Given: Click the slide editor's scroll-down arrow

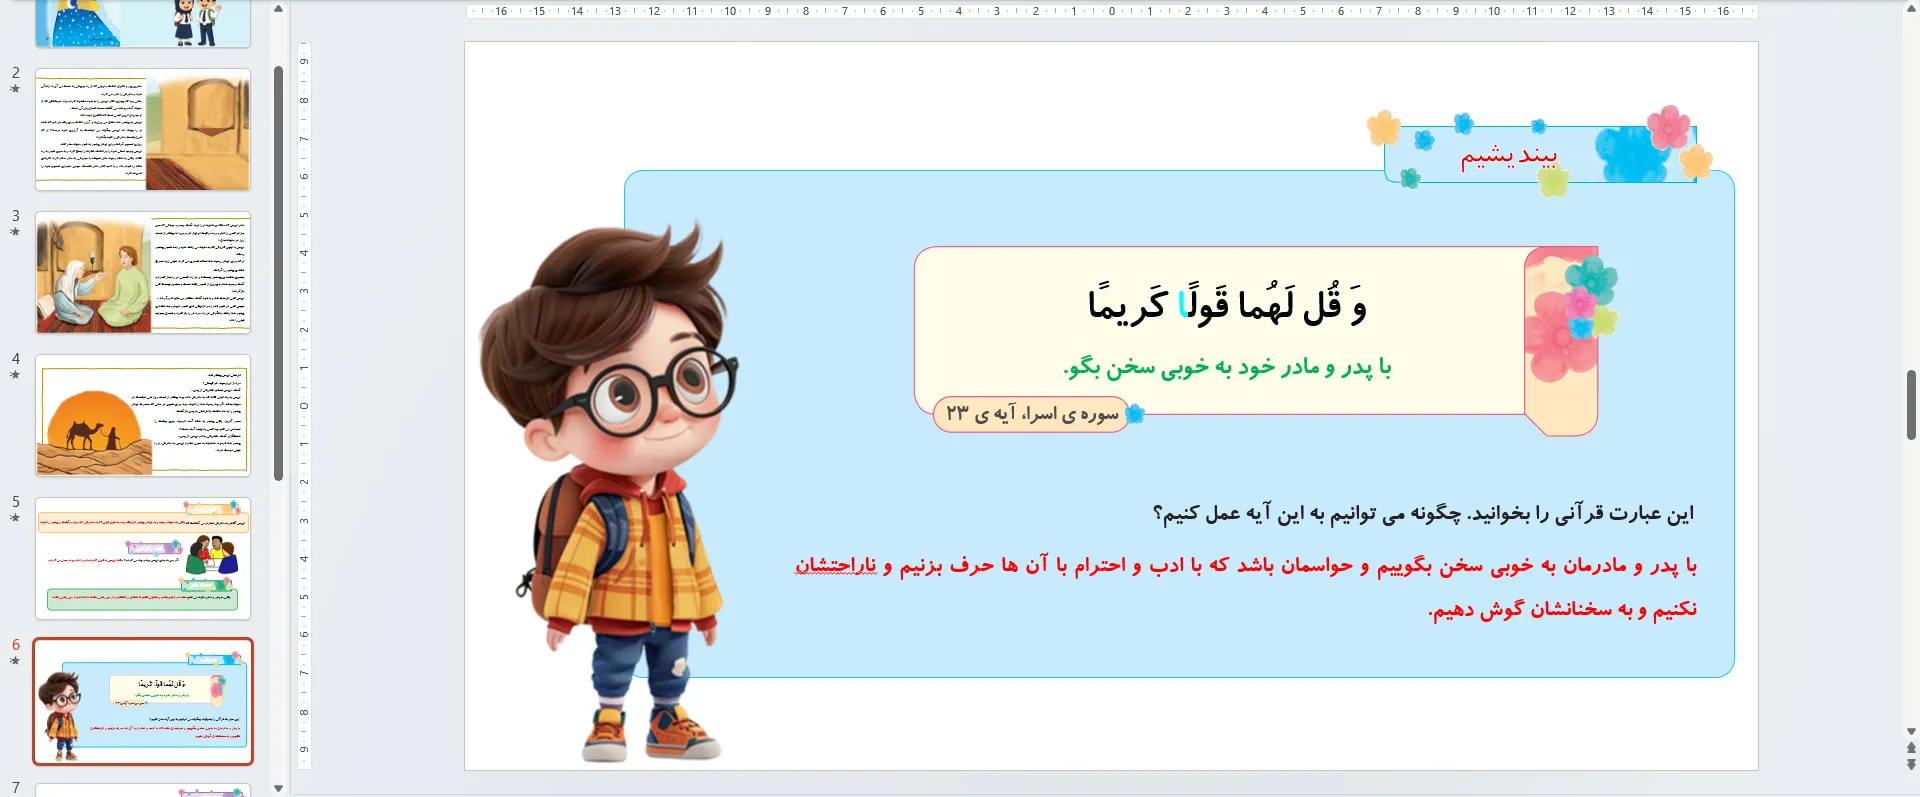Looking at the screenshot, I should tap(1911, 732).
